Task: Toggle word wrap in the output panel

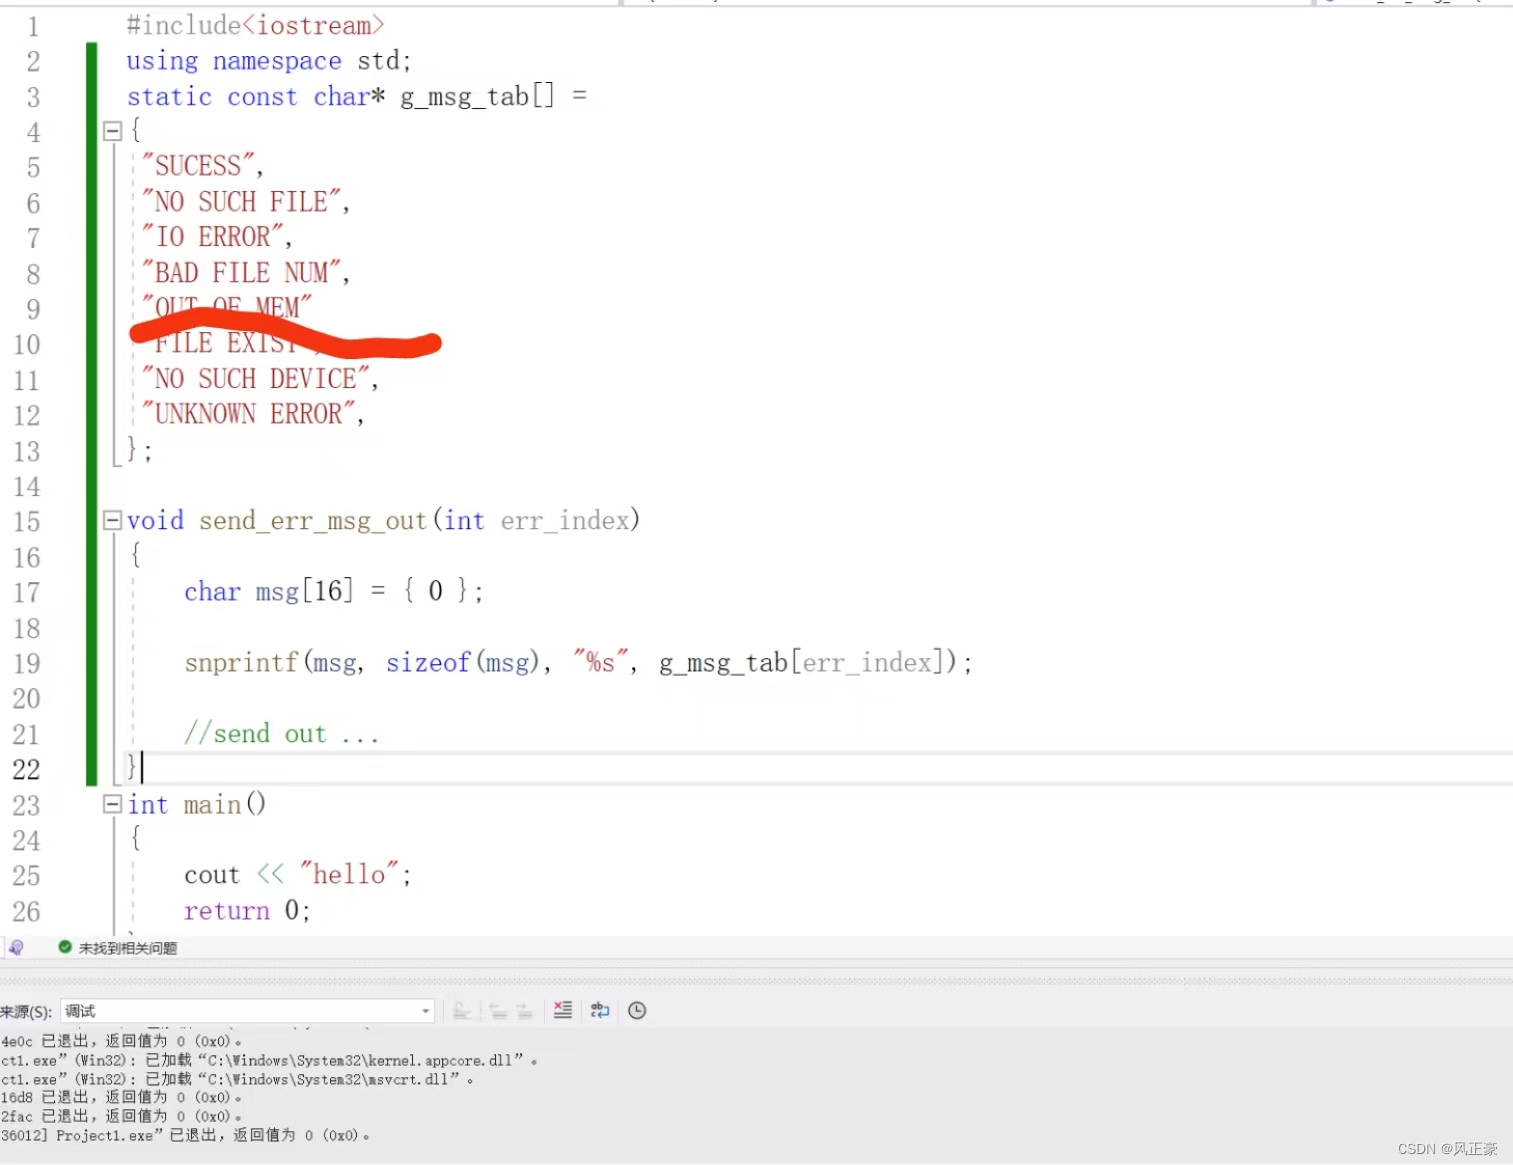Action: [x=600, y=1011]
